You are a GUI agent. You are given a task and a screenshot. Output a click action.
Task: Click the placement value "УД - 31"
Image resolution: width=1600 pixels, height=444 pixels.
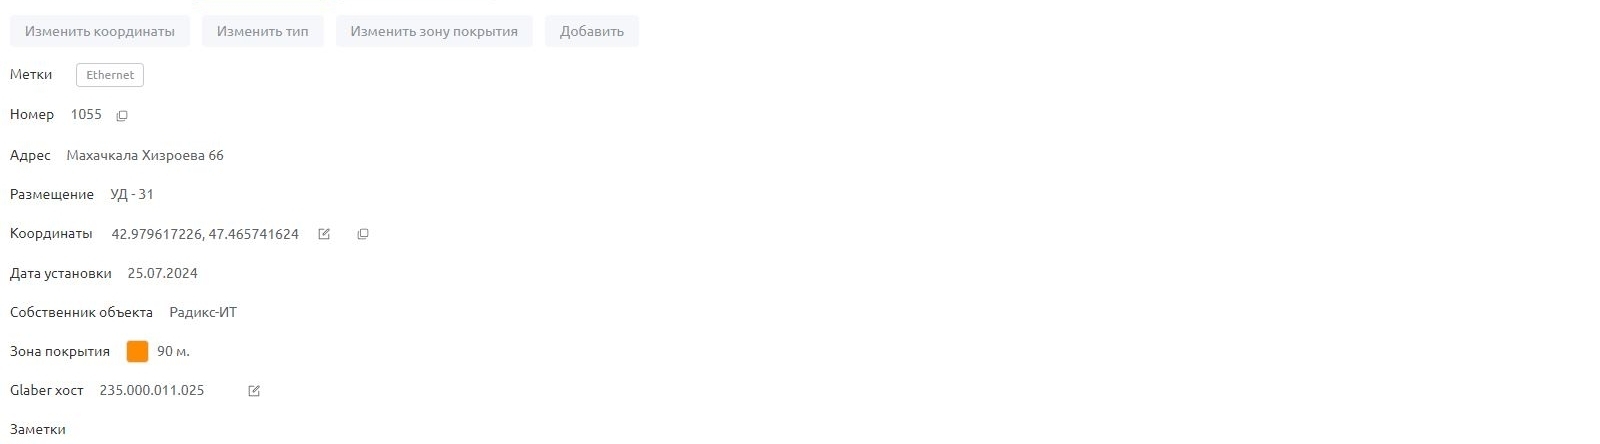[132, 194]
